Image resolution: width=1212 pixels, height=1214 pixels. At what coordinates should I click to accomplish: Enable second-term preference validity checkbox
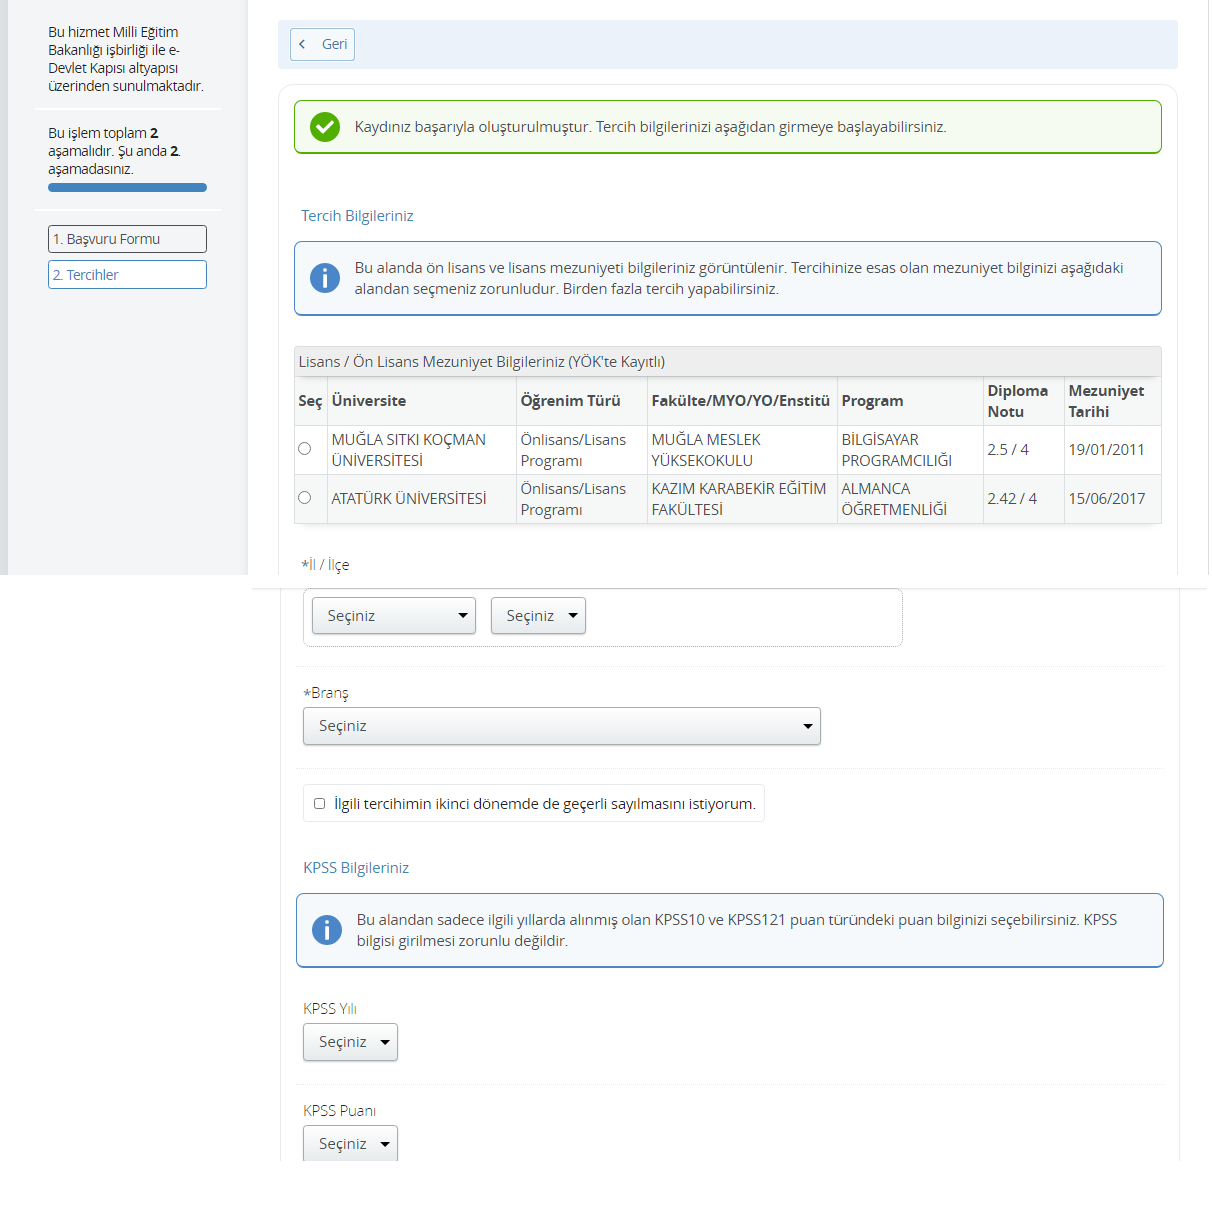pos(320,803)
